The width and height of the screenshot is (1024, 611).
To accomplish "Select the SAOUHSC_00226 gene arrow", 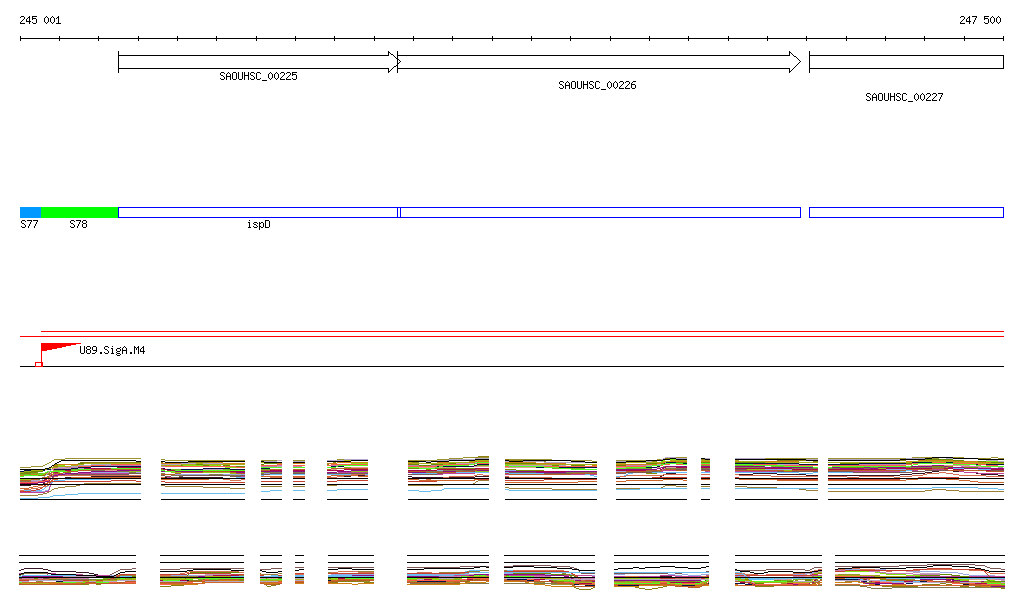I will click(x=598, y=62).
